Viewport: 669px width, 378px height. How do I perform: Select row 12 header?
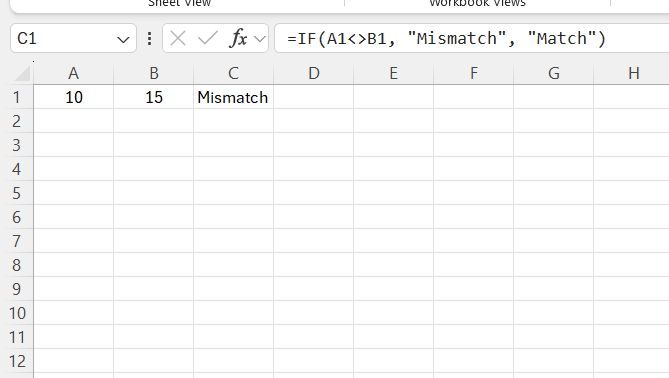point(17,361)
